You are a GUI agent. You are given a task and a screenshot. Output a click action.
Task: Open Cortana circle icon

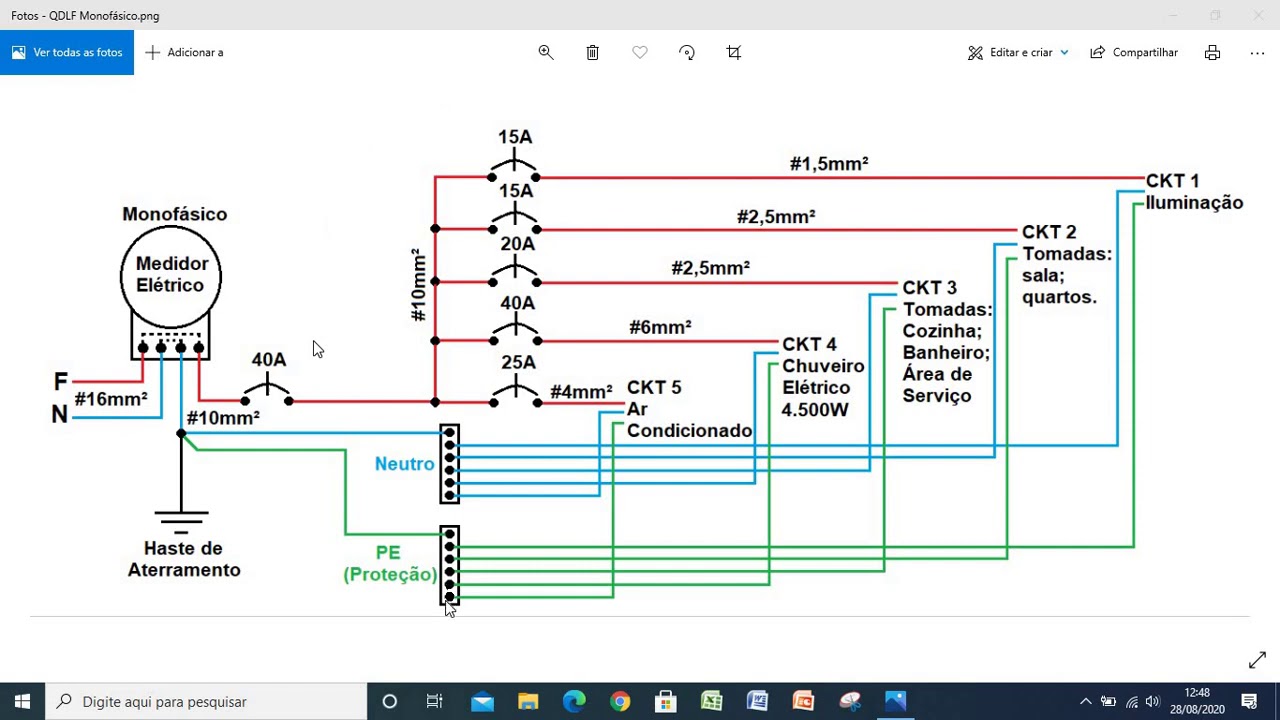tap(390, 701)
